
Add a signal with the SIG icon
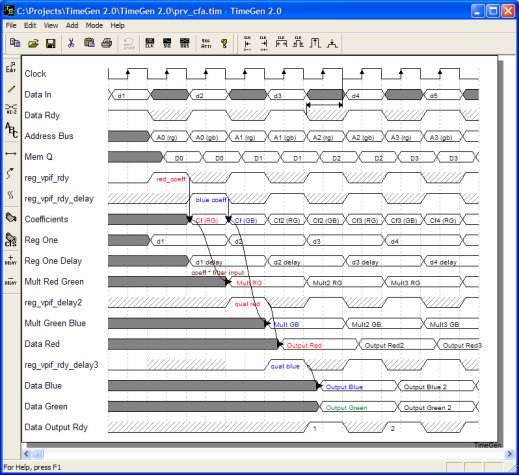(x=167, y=43)
